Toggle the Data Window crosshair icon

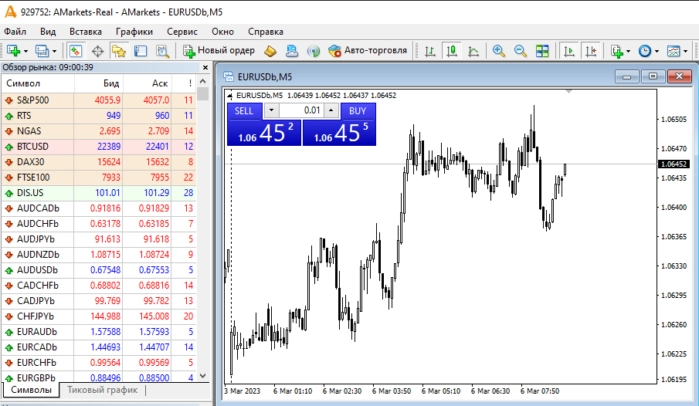[97, 51]
